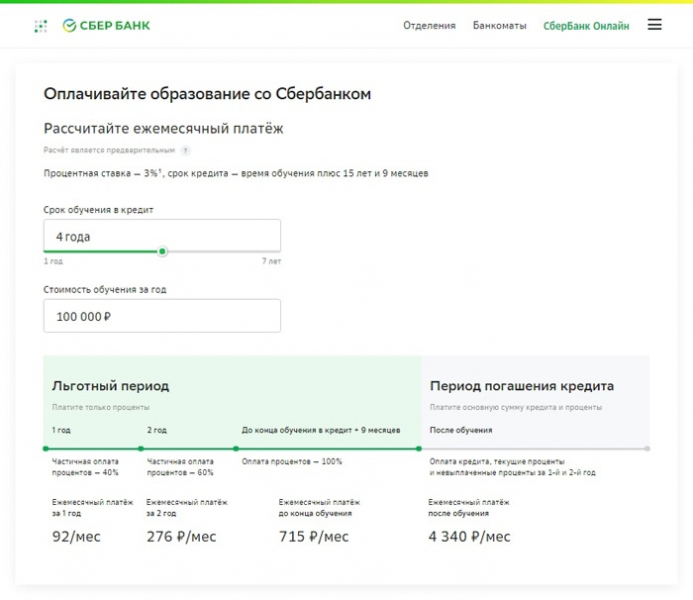
Task: Click 'Рассчитайте ежемесячный платёж' subtitle
Action: click(x=163, y=129)
